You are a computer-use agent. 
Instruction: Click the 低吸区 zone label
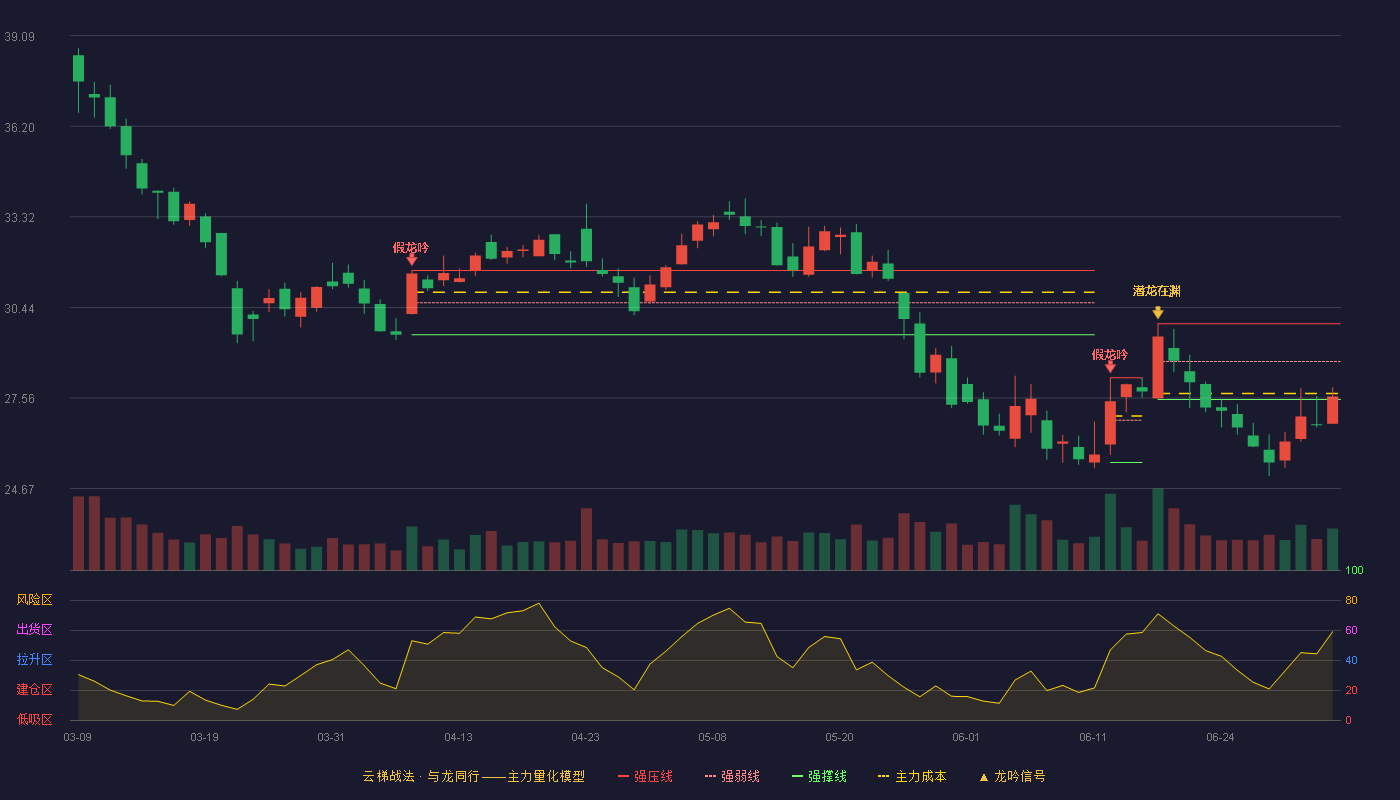coord(35,720)
